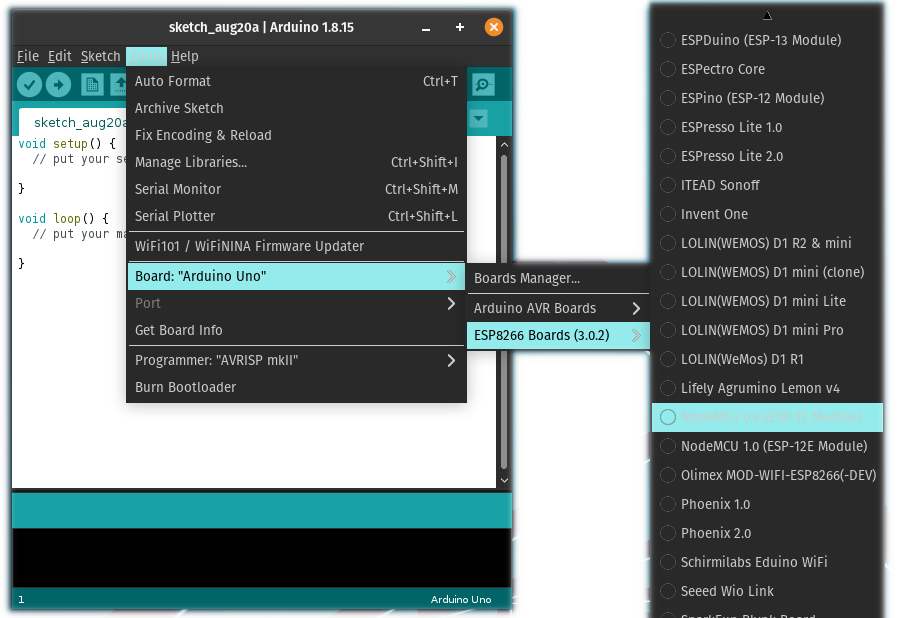This screenshot has height=618, width=900.
Task: Maximize the Arduino window with plus button
Action: point(460,27)
